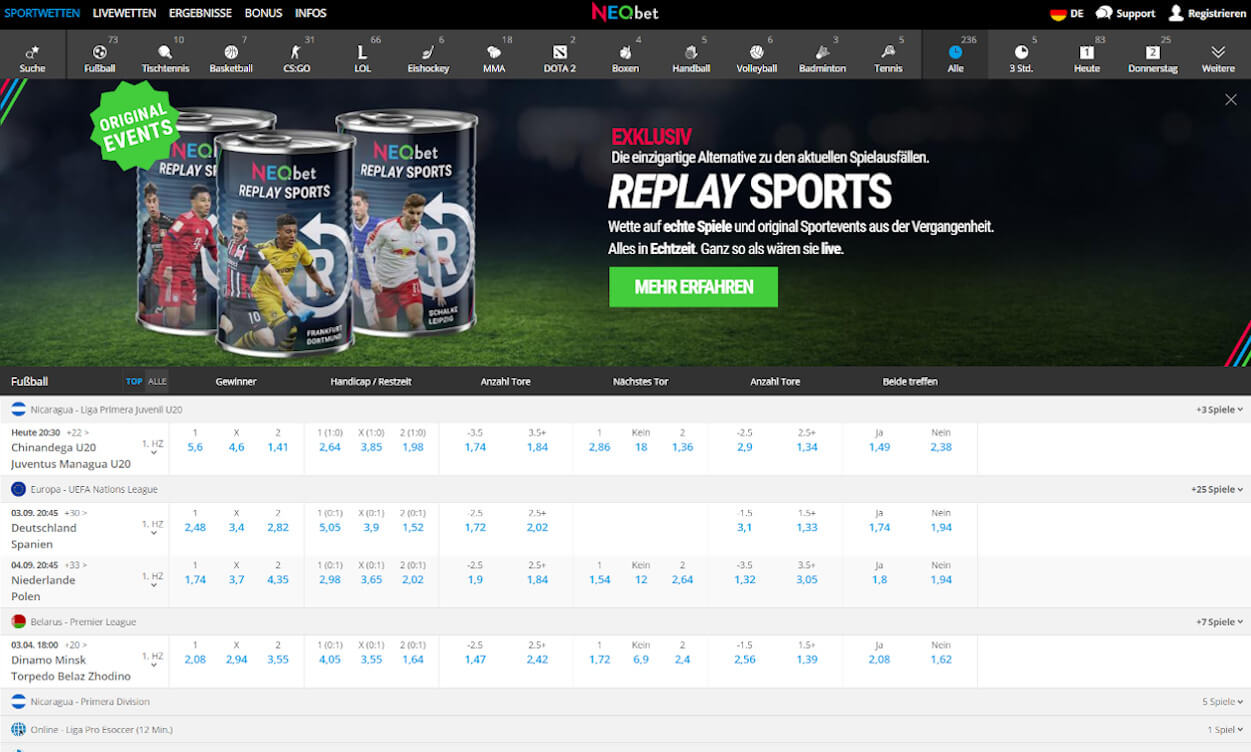Select Dinamo Minsk win odds 2,08

195,660
